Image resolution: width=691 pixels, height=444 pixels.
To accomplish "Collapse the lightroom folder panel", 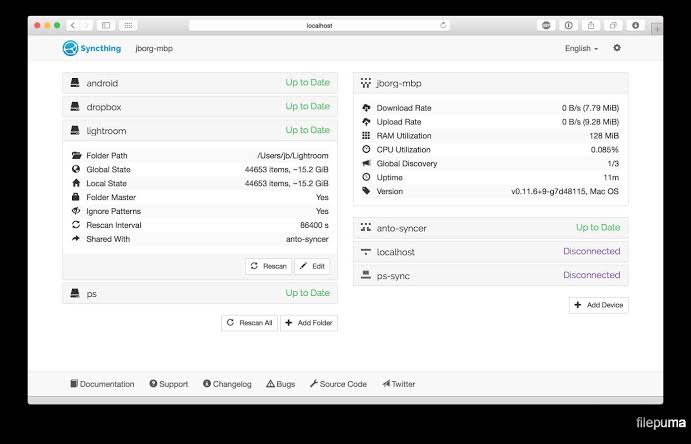I will [200, 130].
